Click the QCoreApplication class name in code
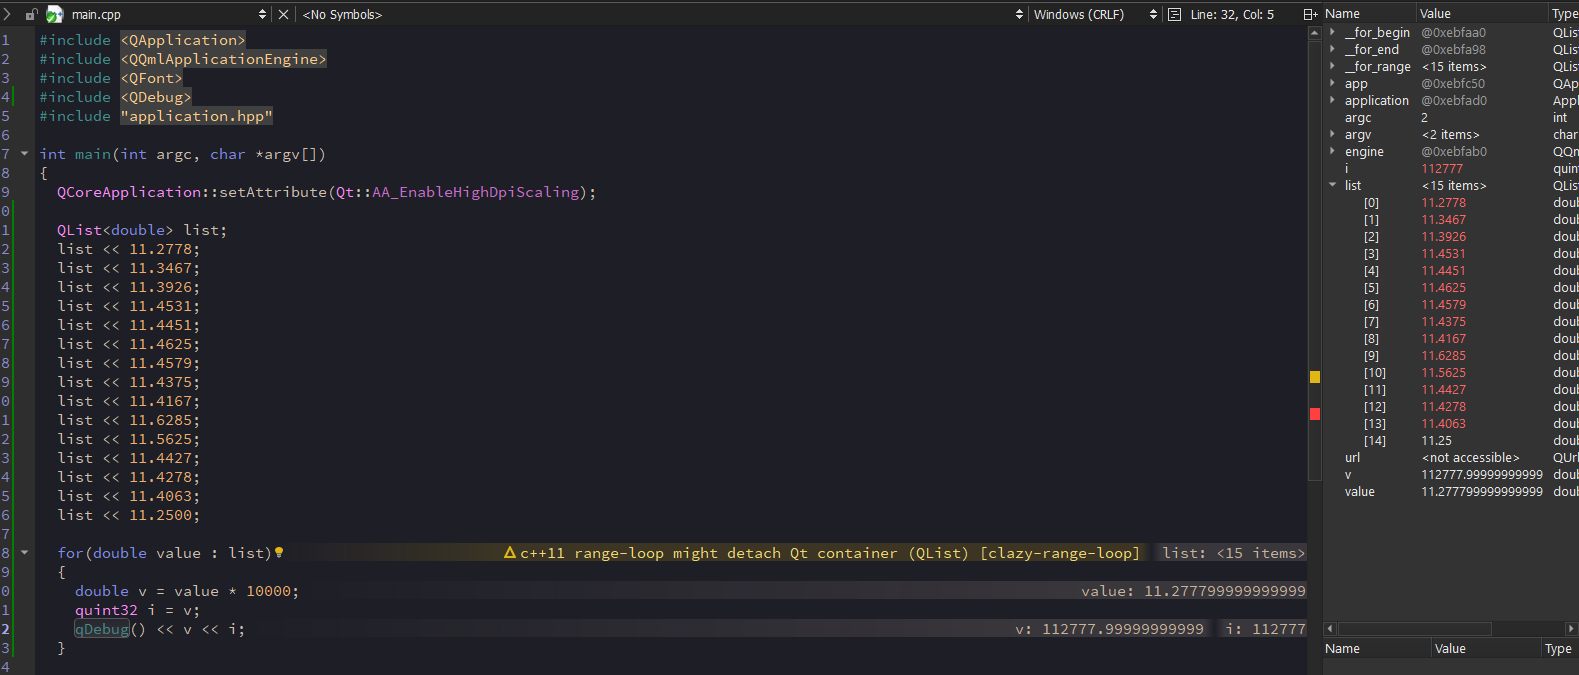 (x=129, y=192)
